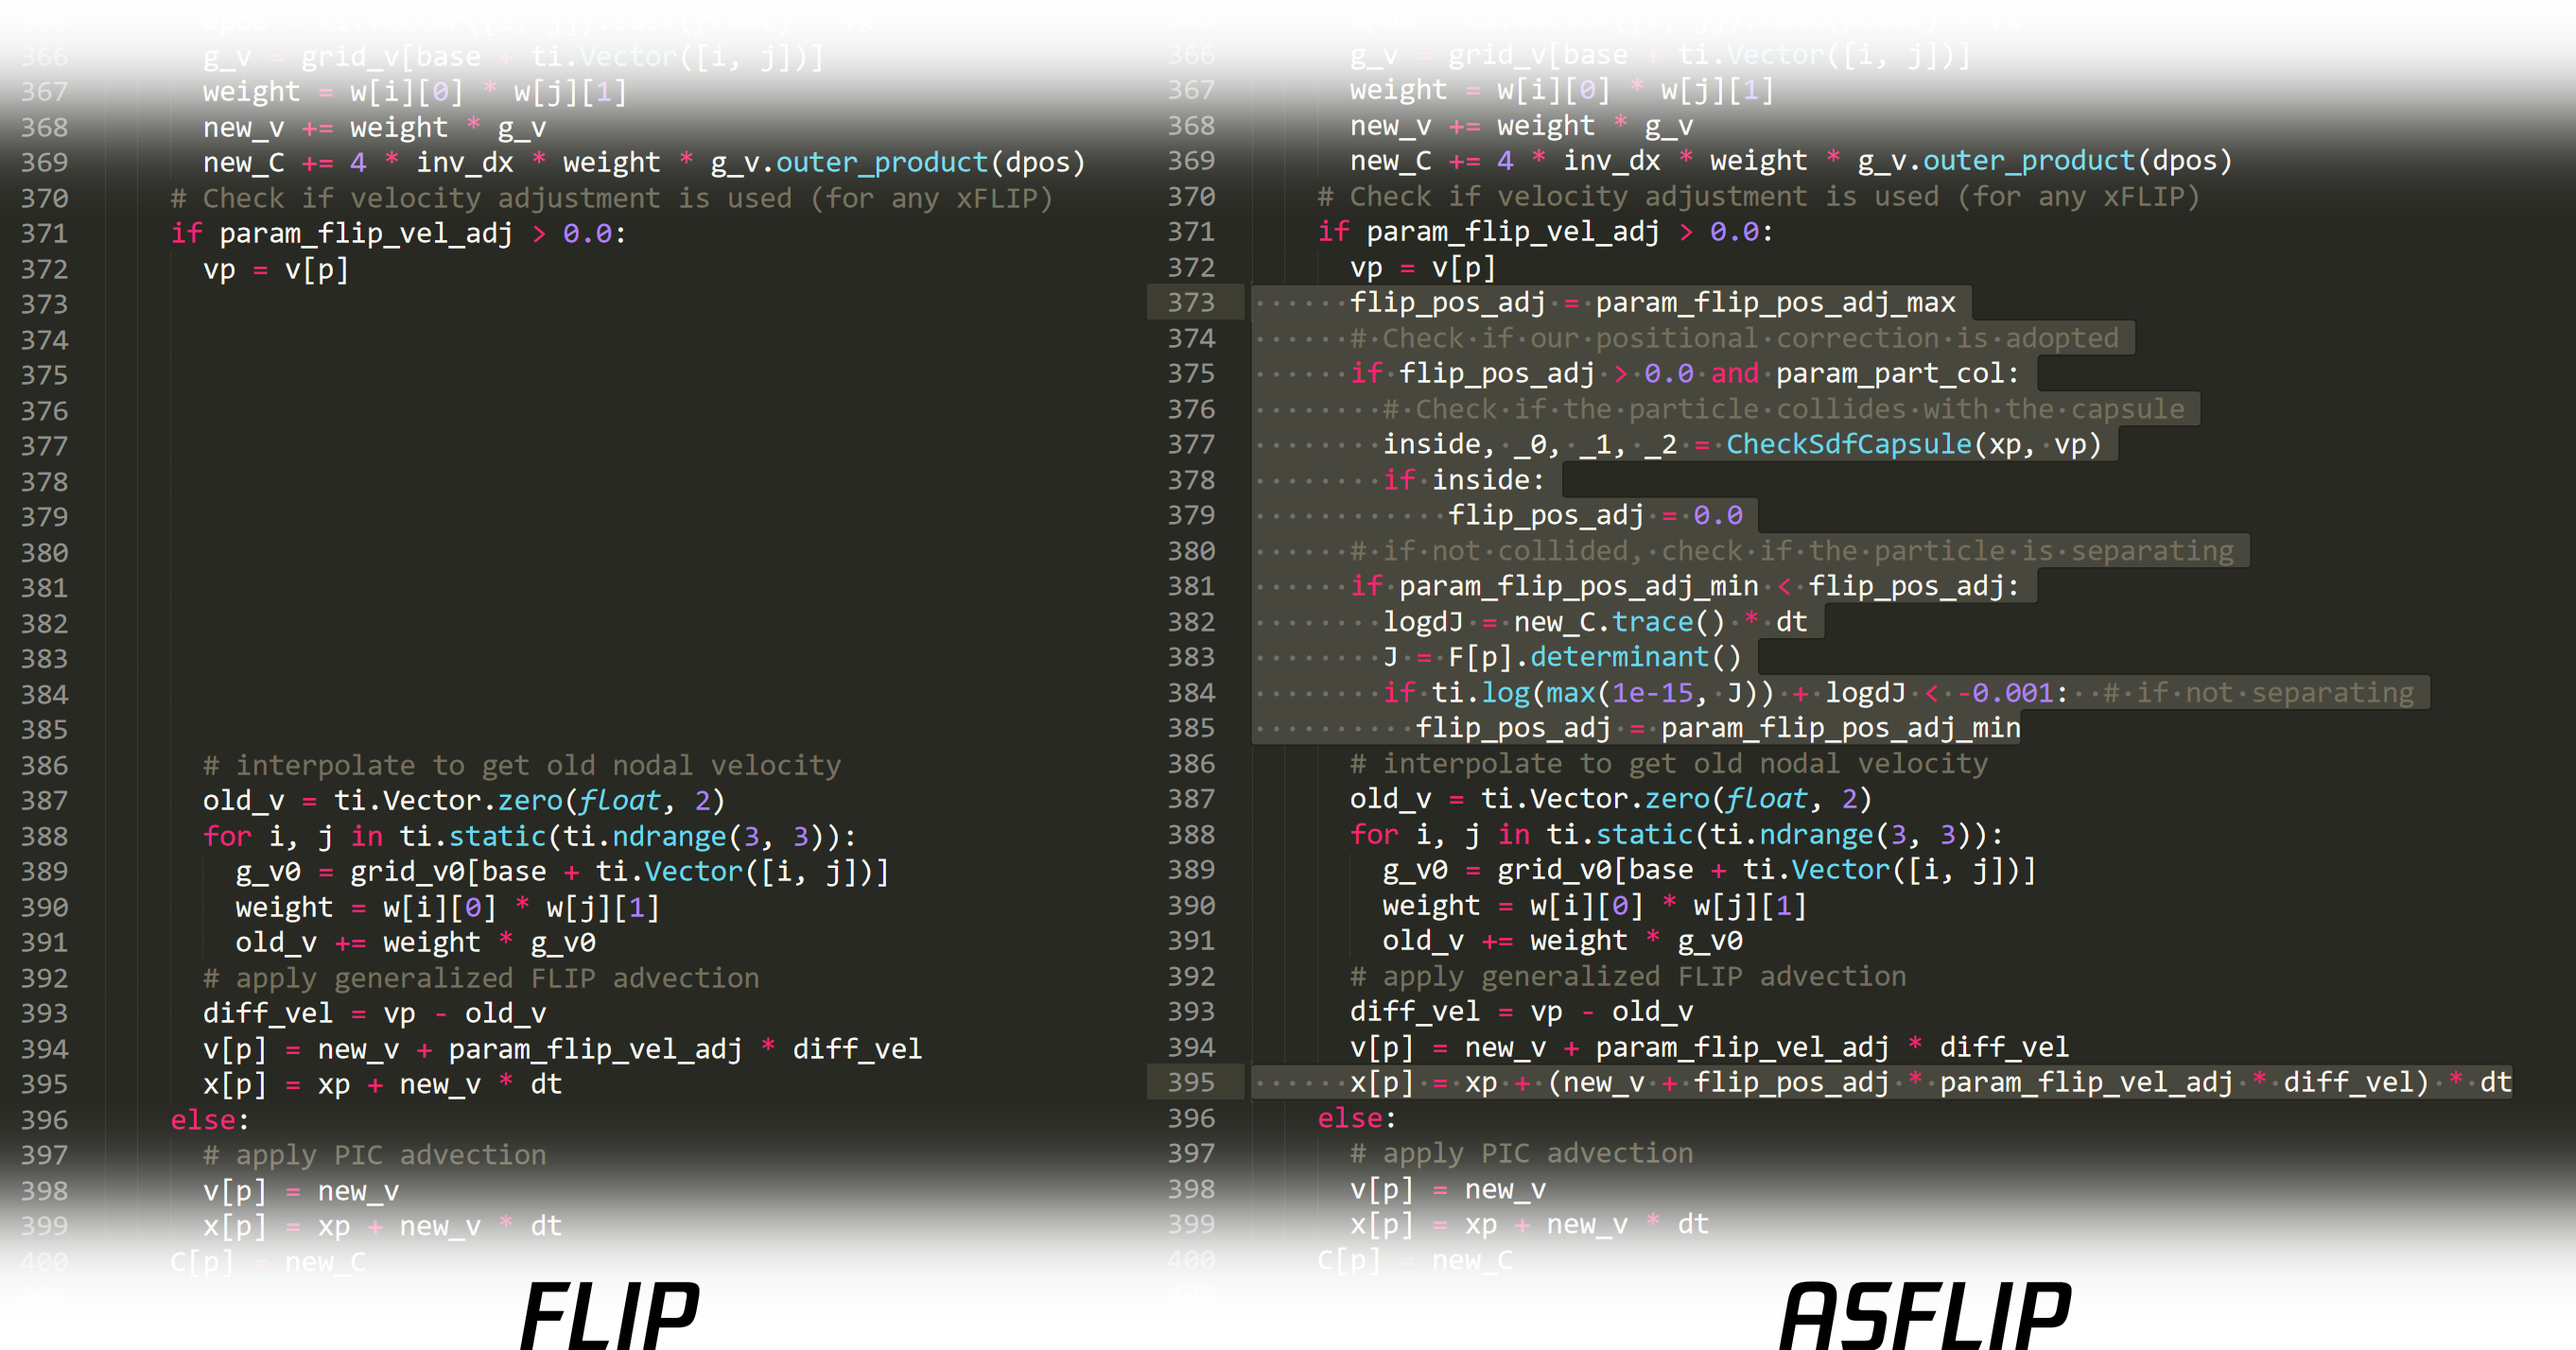Click the CheckSdfCapsule(xp, vp) call line
This screenshot has width=2576, height=1350.
click(x=1742, y=444)
